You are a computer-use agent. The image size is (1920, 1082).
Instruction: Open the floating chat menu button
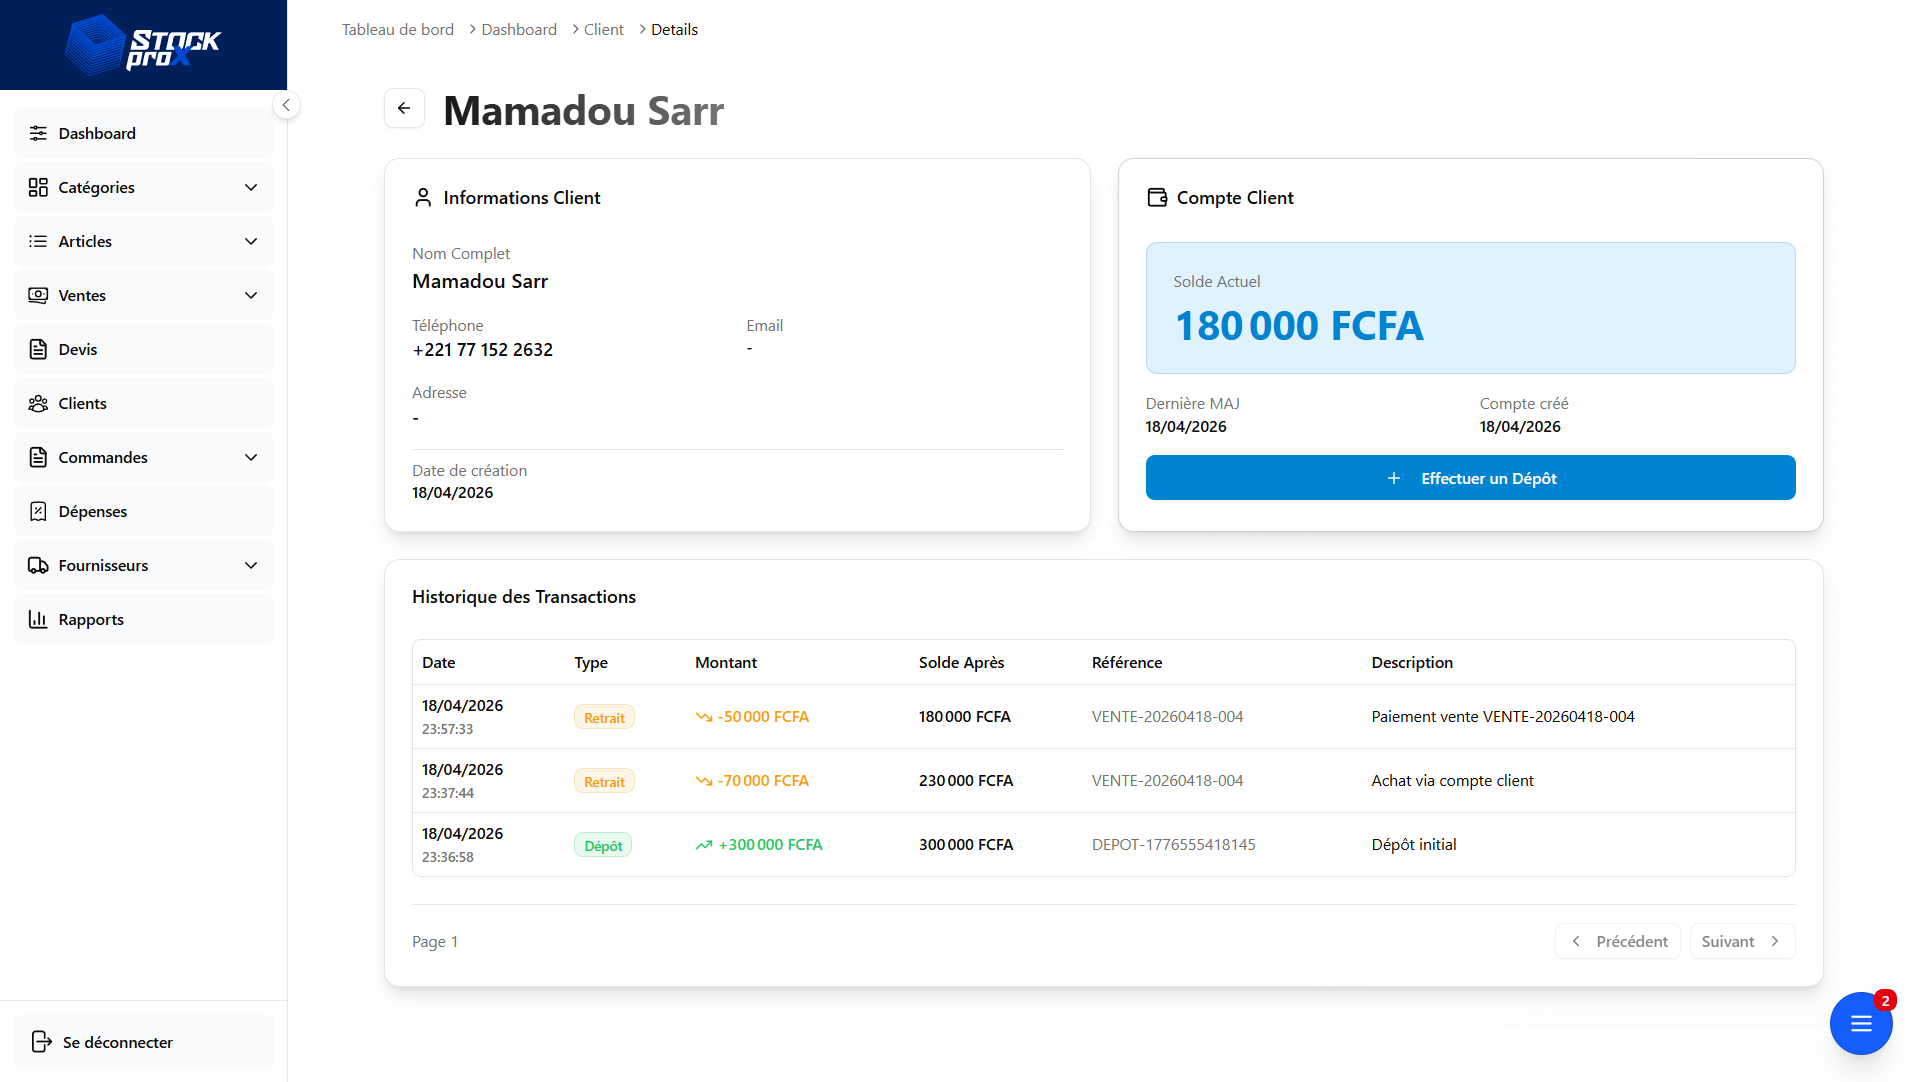(1860, 1023)
